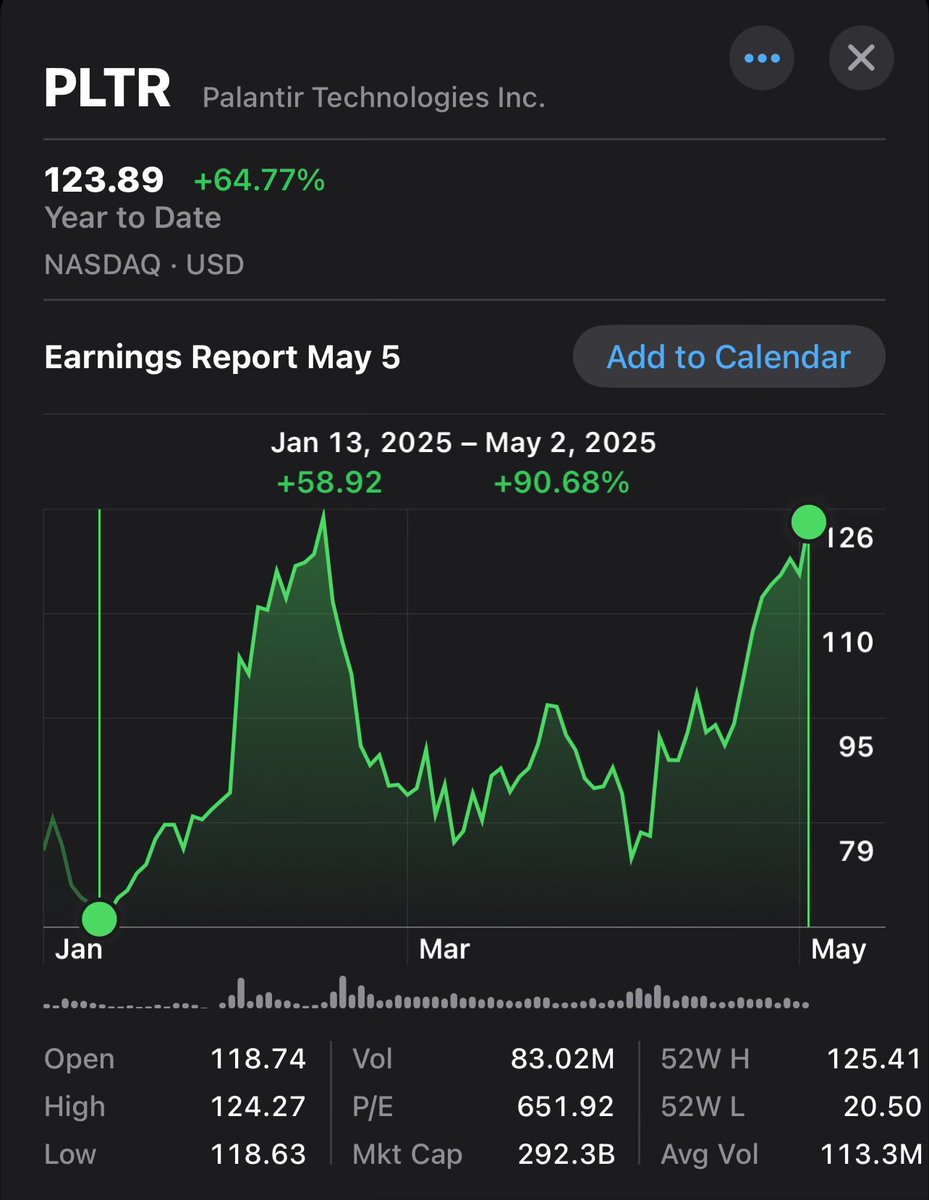
Task: Select the chart's left range handle dot
Action: coord(99,917)
